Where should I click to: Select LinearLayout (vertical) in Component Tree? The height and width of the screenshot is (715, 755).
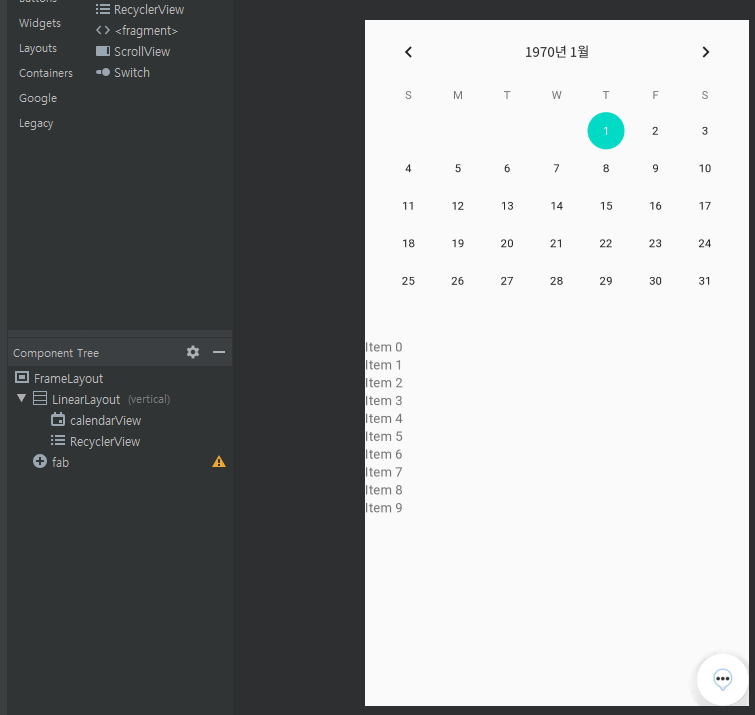(111, 400)
